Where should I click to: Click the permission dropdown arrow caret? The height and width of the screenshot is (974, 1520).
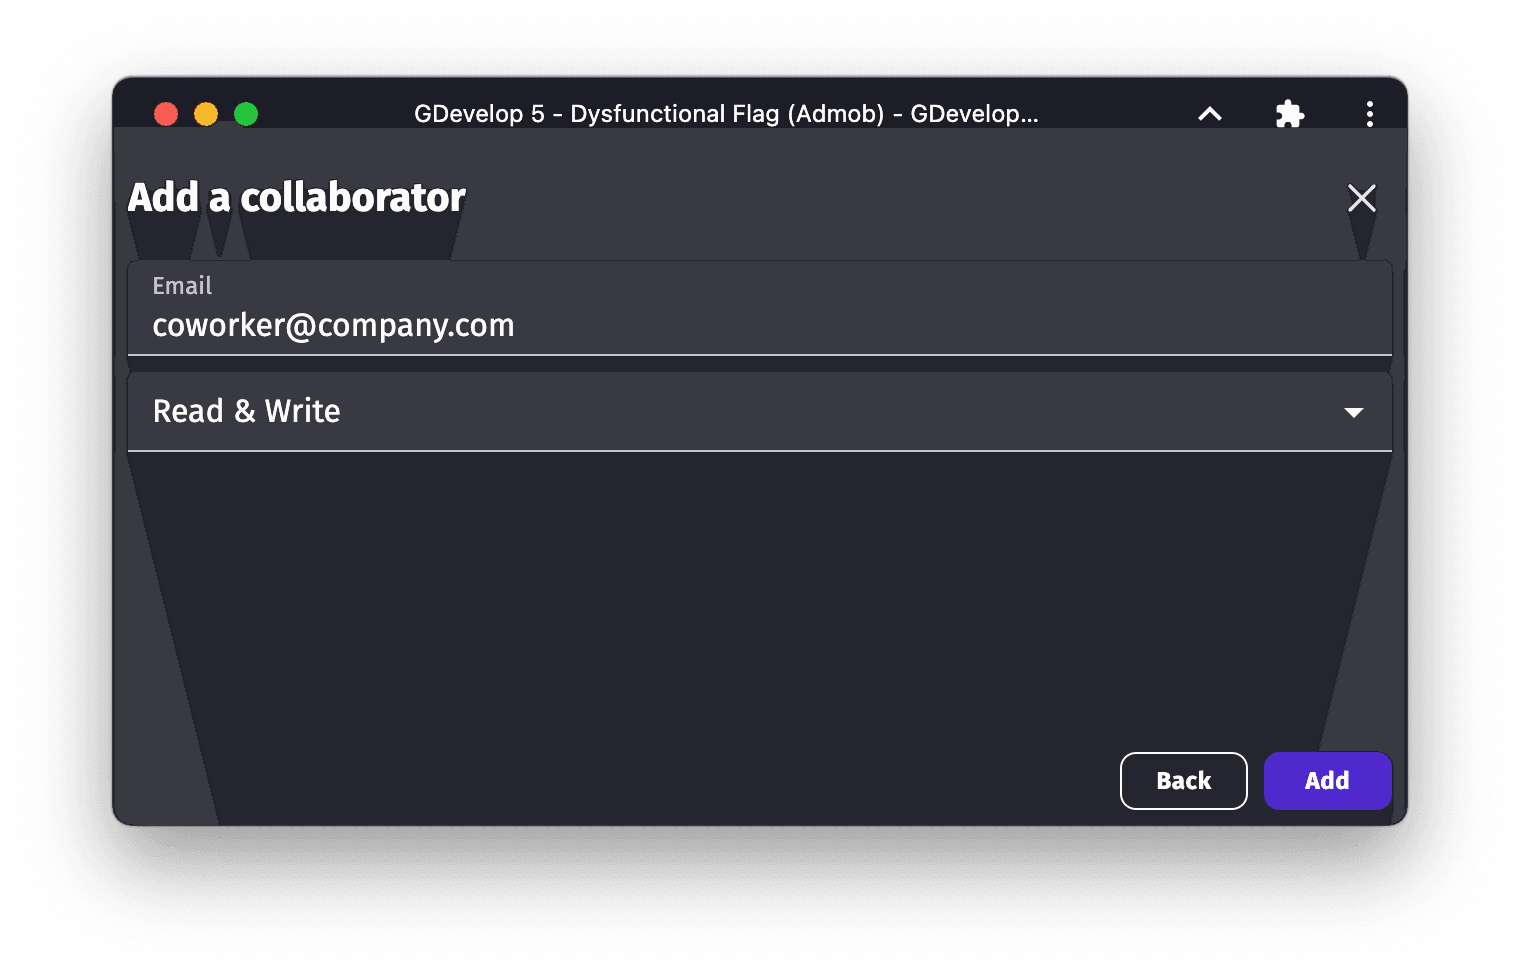1354,412
